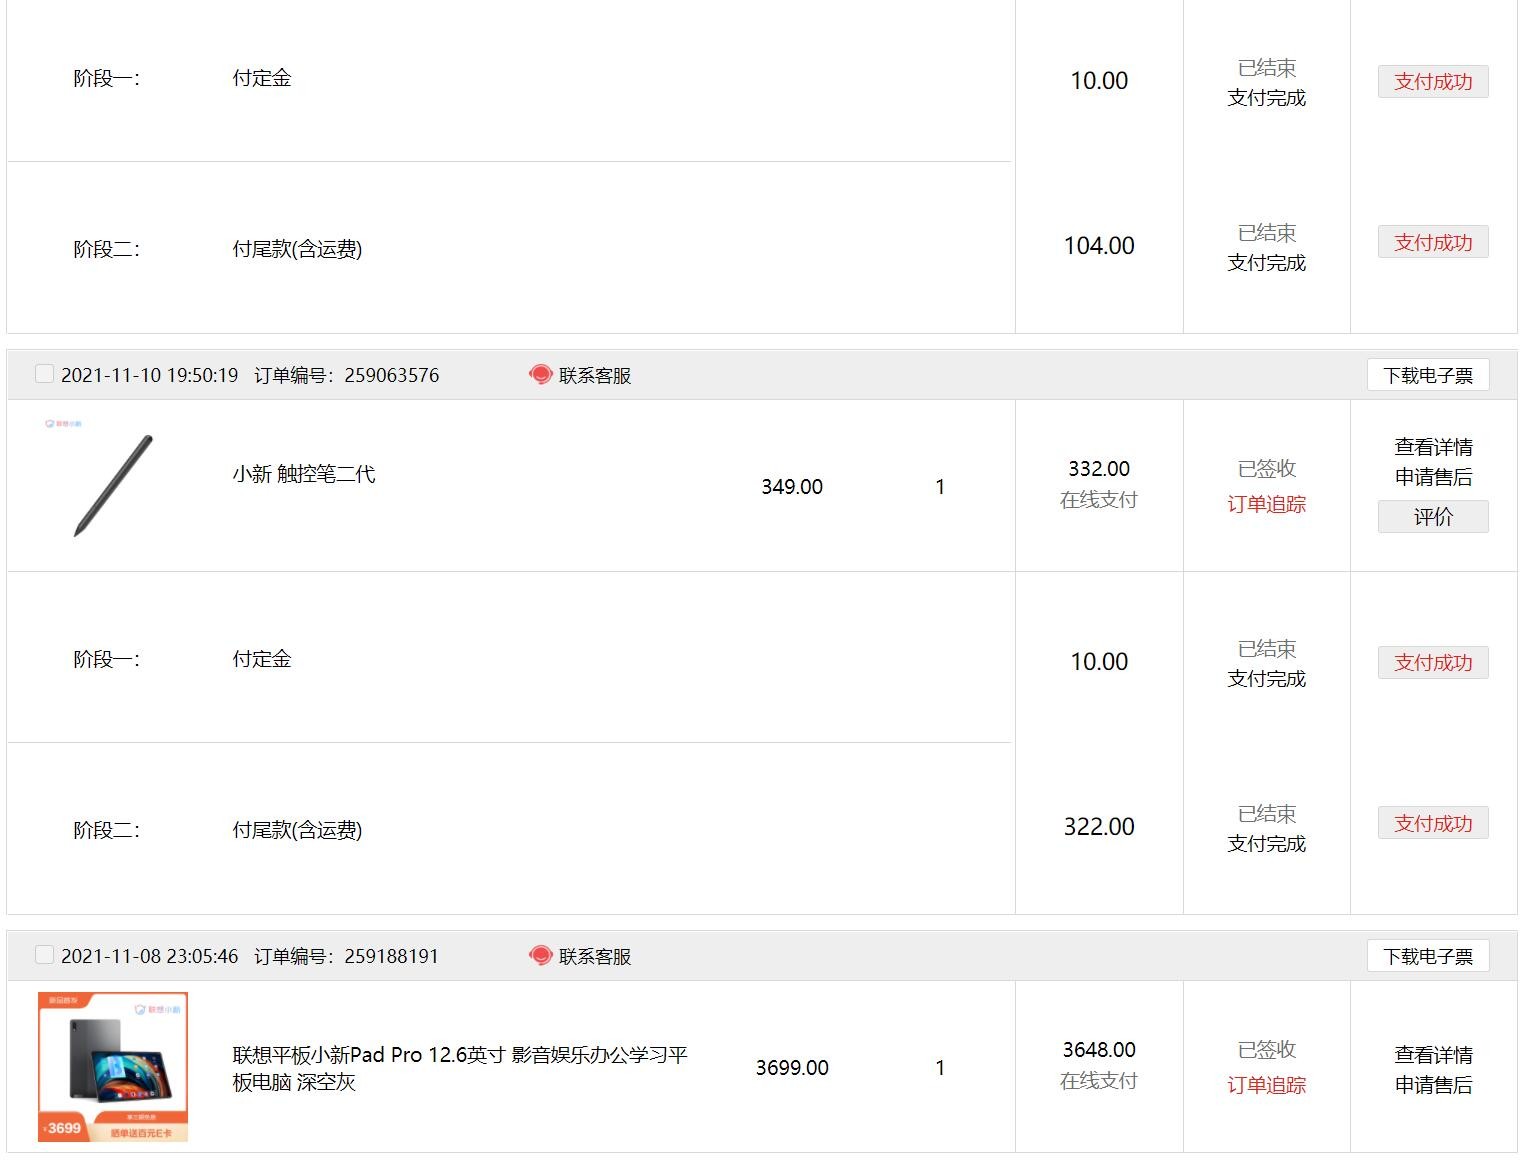Open 联想平板小新Pad Pro 12.6英寸 product title
Image resolution: width=1537 pixels, height=1163 pixels.
point(460,1068)
